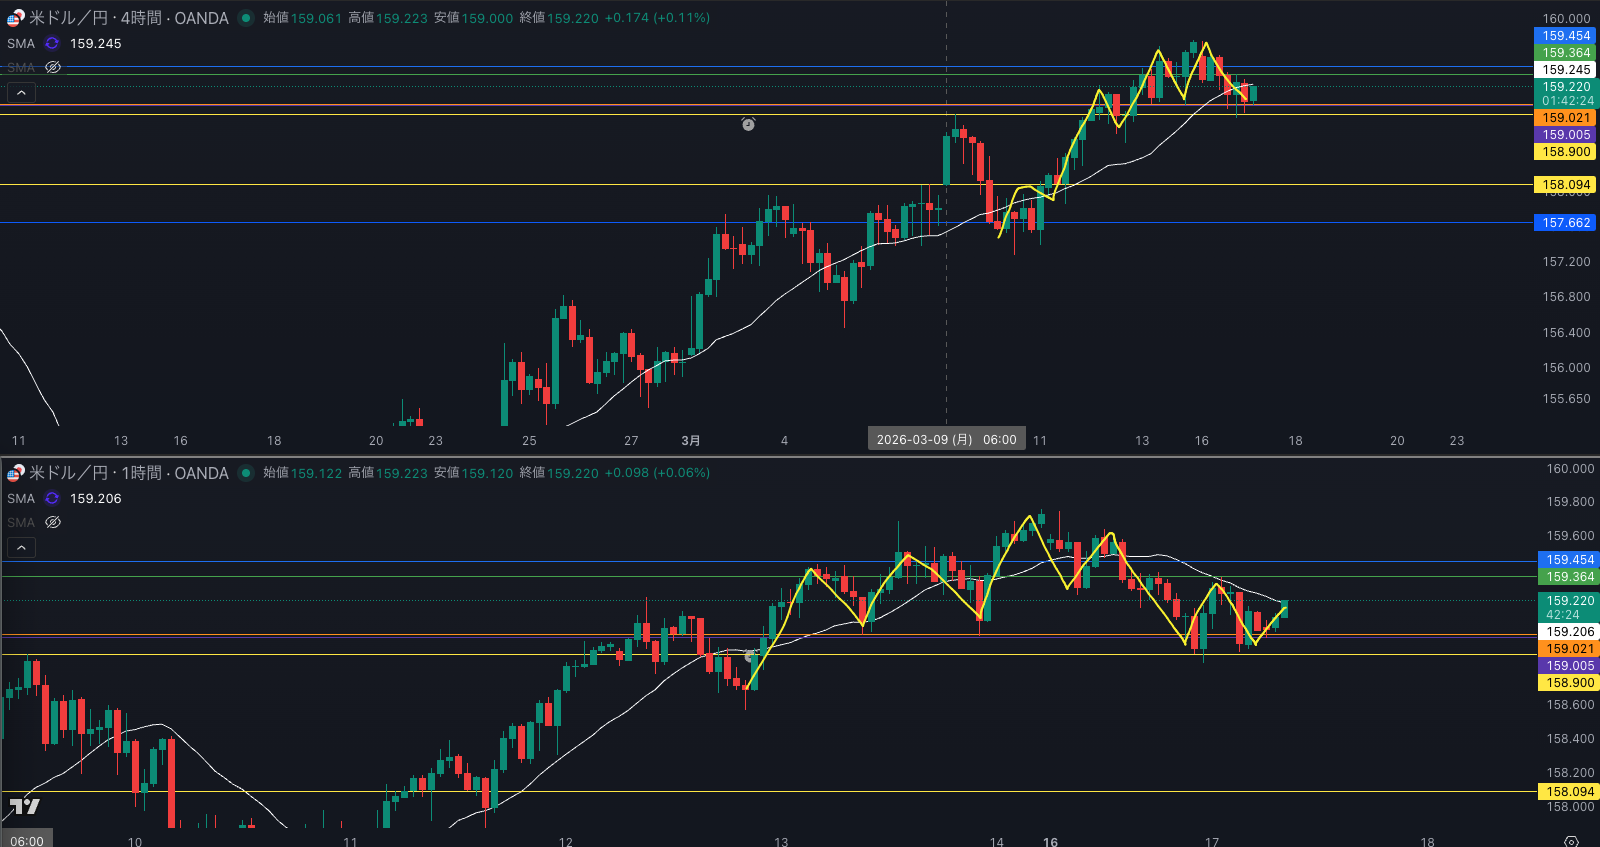Click the purple SMA refresh icon on 4-hour chart
The width and height of the screenshot is (1600, 847).
(x=52, y=43)
